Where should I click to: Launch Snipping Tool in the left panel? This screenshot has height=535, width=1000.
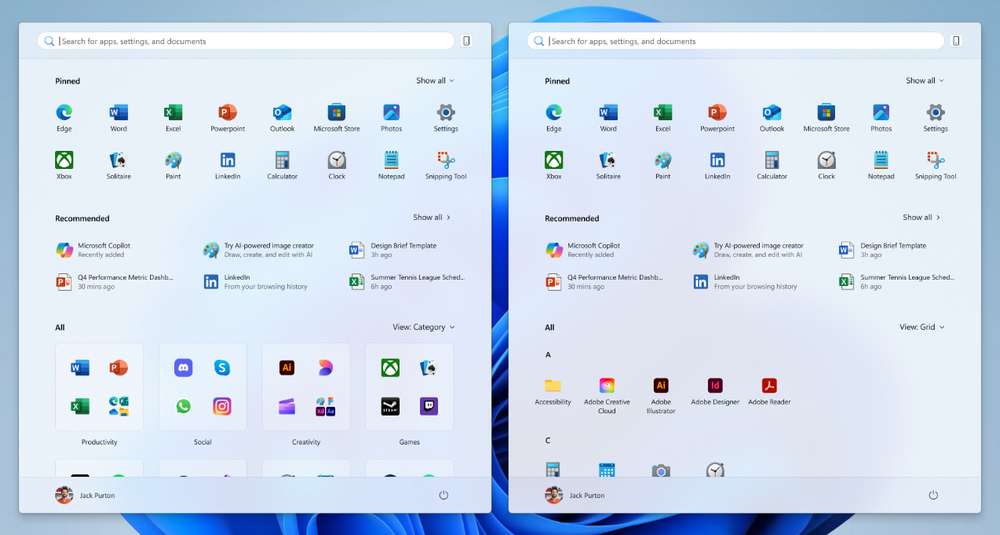(x=446, y=165)
